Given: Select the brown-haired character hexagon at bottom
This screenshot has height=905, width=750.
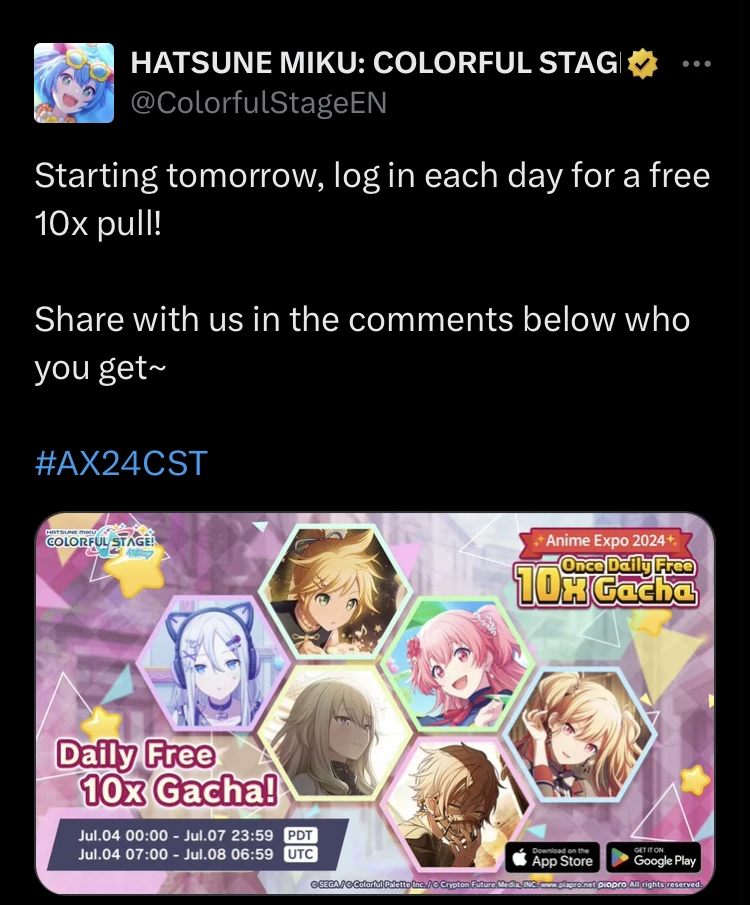Looking at the screenshot, I should [456, 803].
